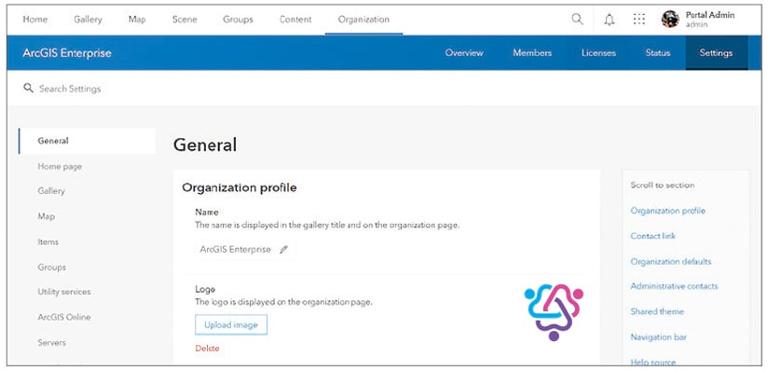
Task: Open the search magnifier icon in header
Action: tap(577, 19)
